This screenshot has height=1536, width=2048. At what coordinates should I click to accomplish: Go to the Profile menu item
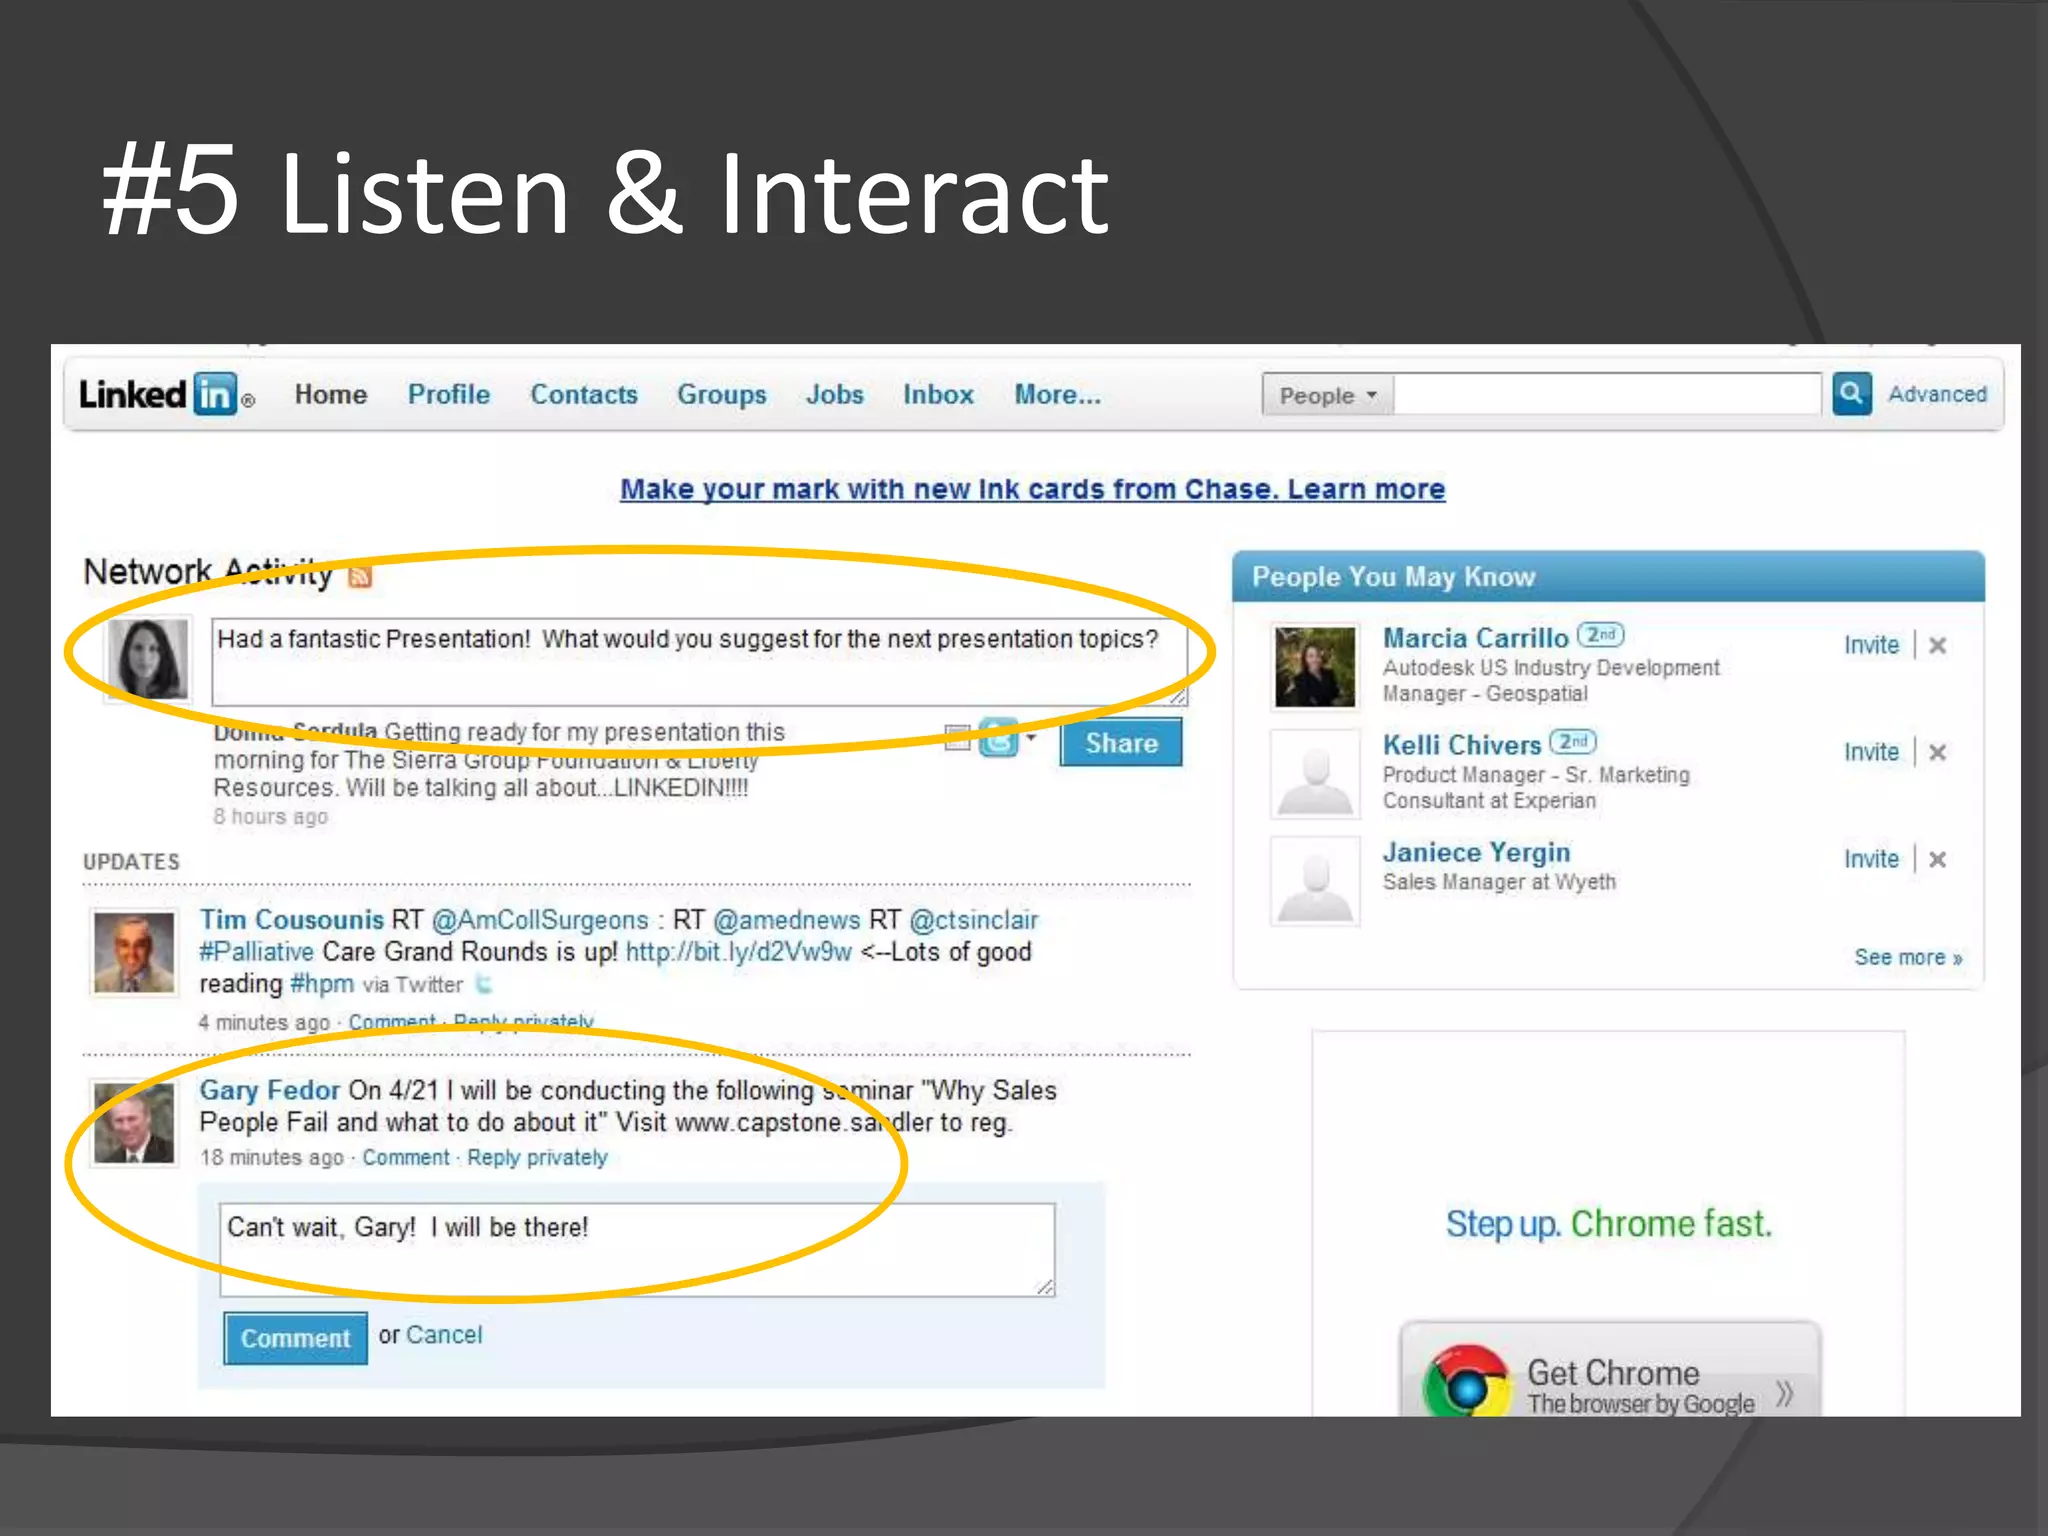(448, 395)
